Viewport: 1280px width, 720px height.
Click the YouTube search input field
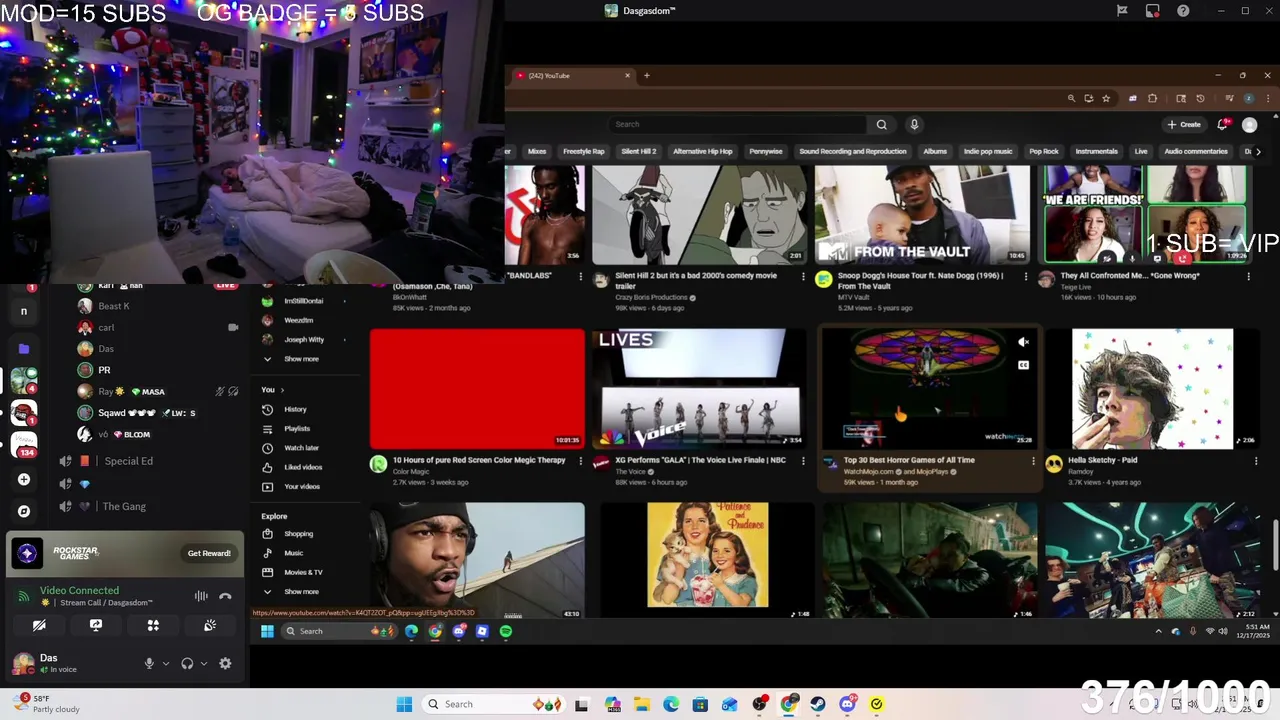point(738,125)
